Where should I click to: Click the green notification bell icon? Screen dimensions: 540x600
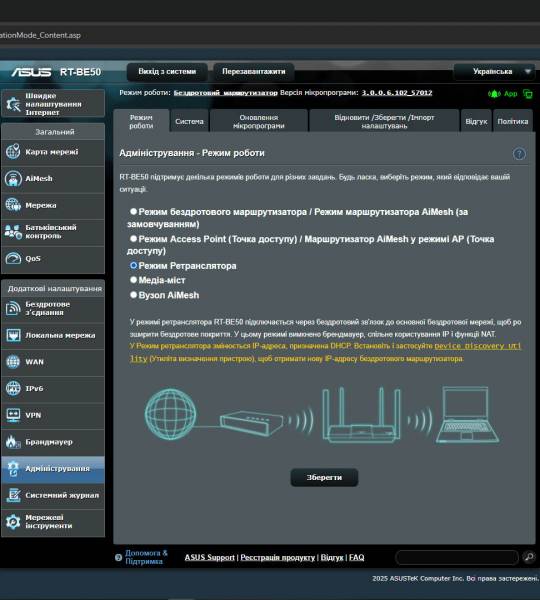pos(494,94)
